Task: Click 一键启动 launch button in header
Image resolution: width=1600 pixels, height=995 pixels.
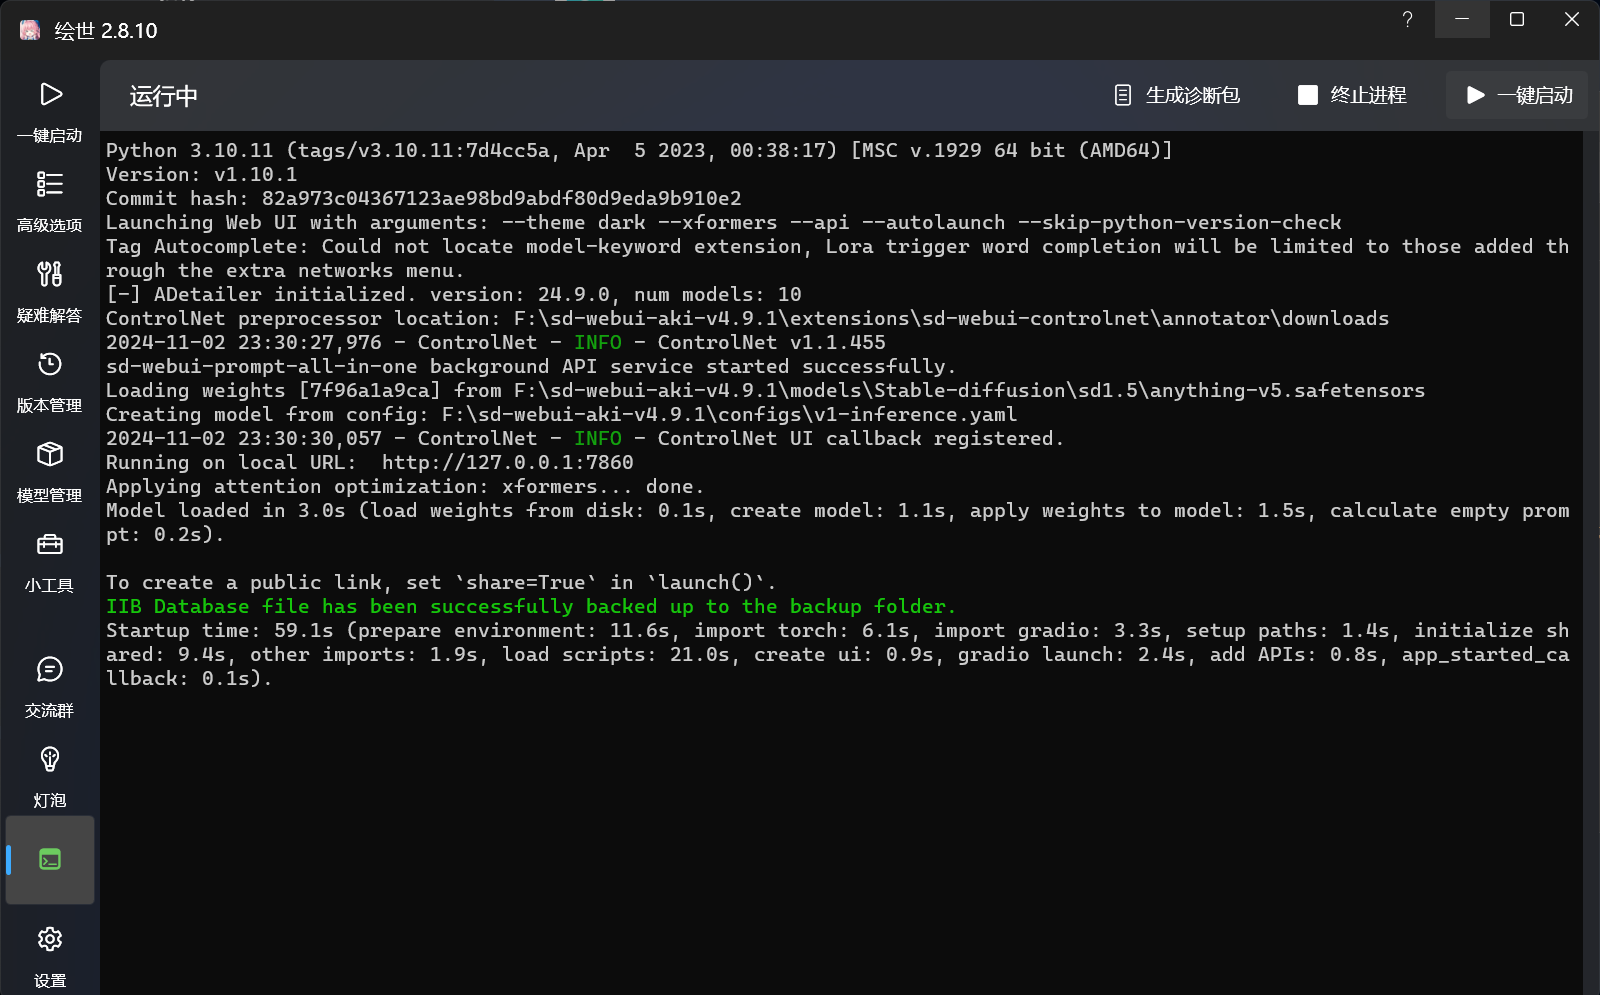Action: (x=1517, y=95)
